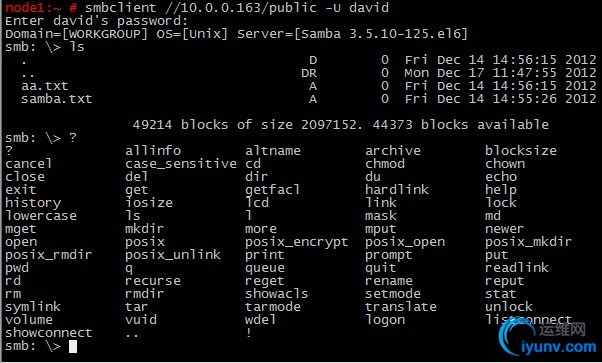Select the samba.txt file entry

pyautogui.click(x=56, y=99)
